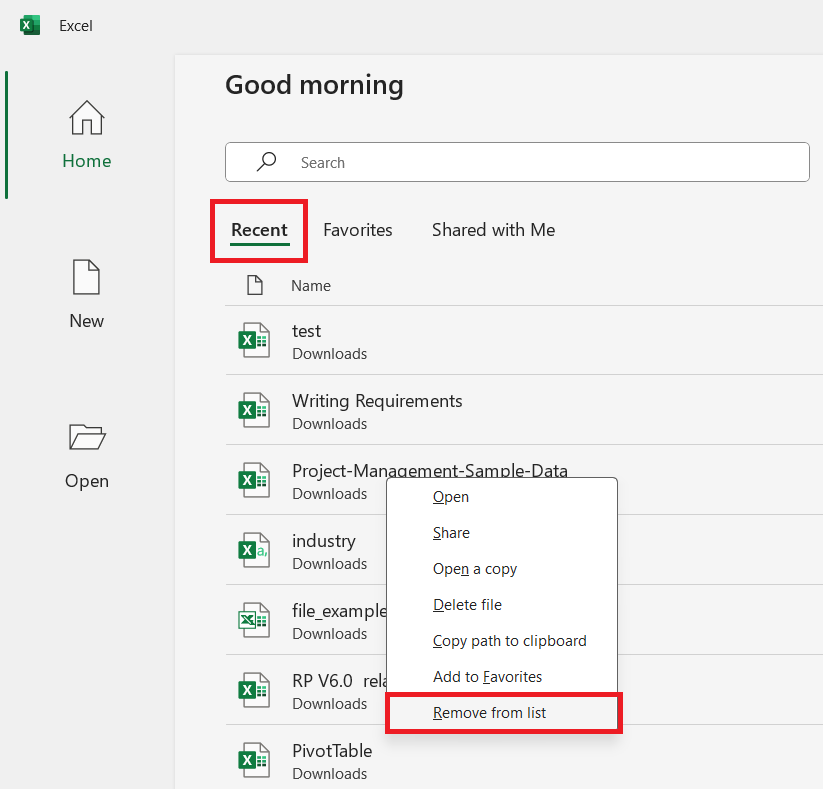The image size is (823, 789).
Task: Open the file_example file name
Action: coord(339,611)
